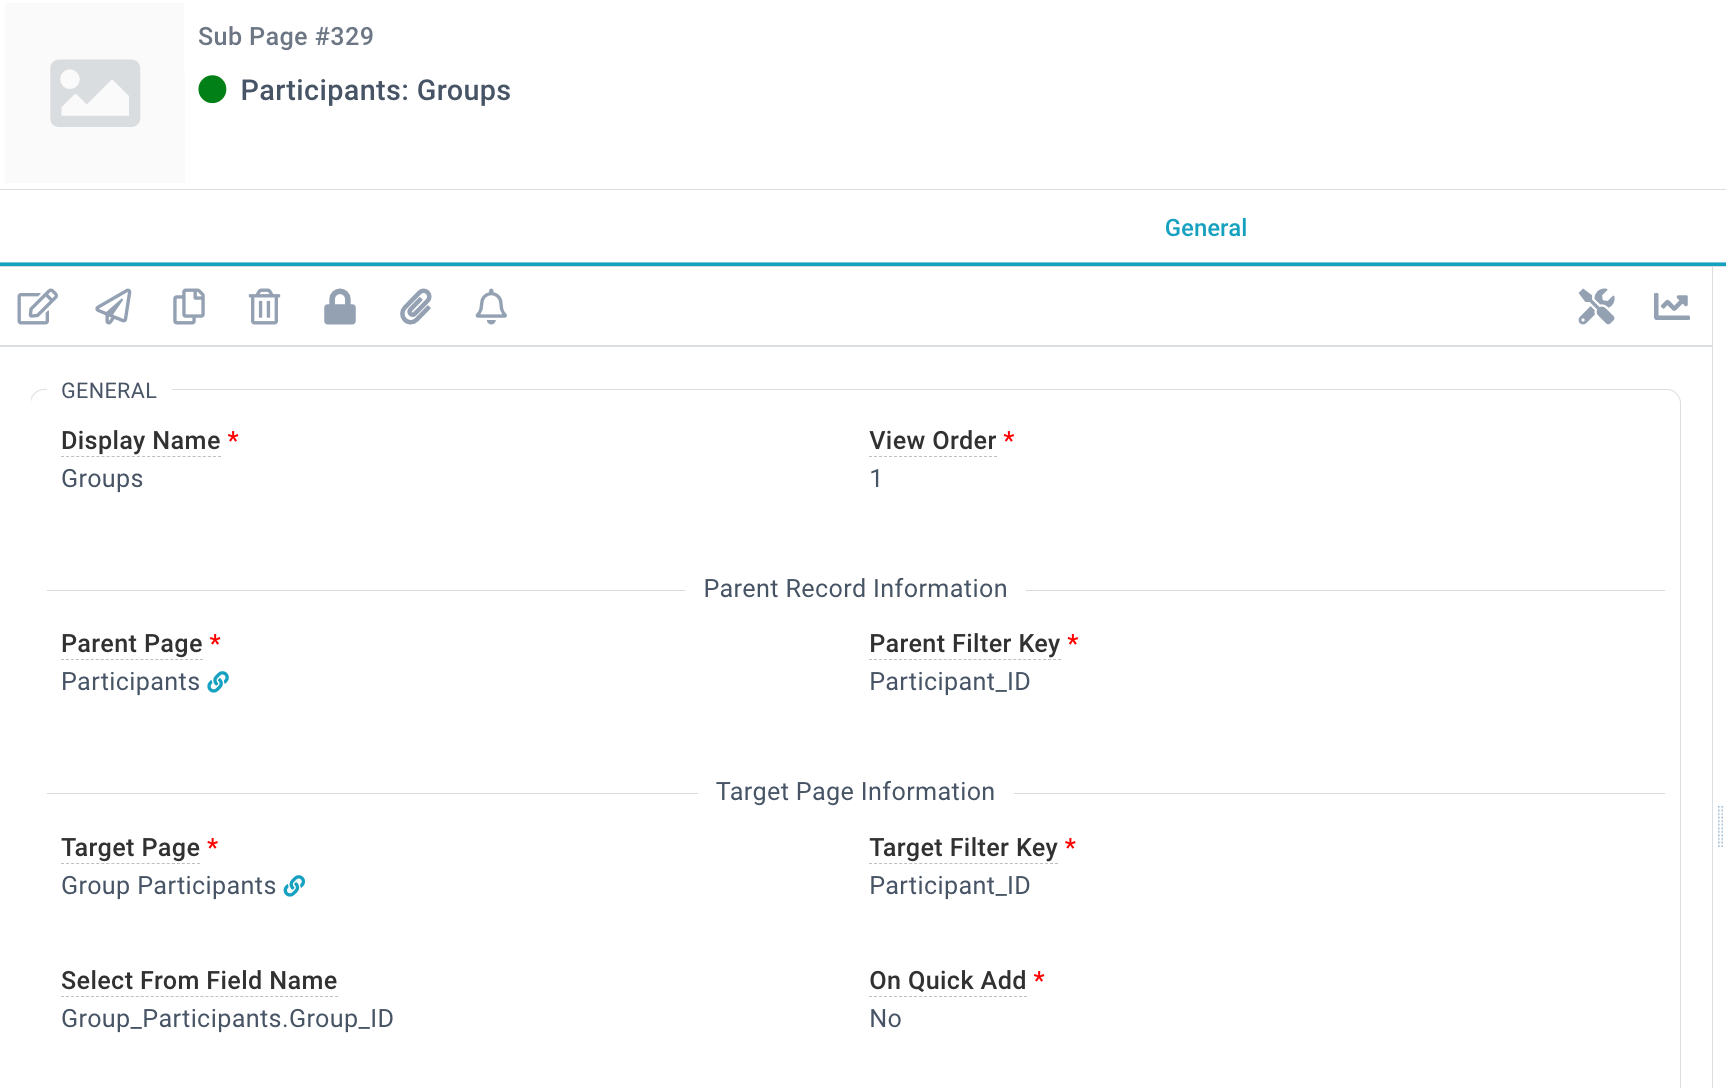Click the padlock security icon

340,307
